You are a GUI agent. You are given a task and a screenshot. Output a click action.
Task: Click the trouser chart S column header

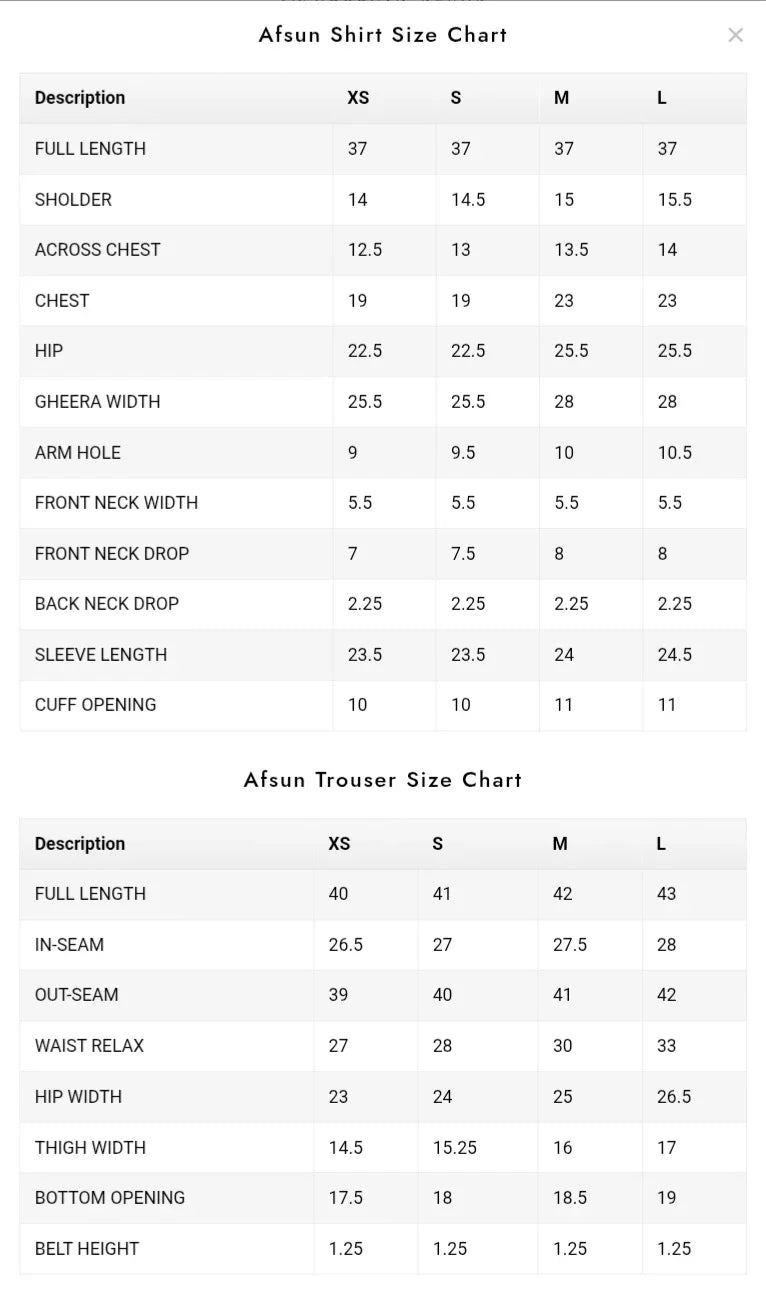[x=437, y=844]
